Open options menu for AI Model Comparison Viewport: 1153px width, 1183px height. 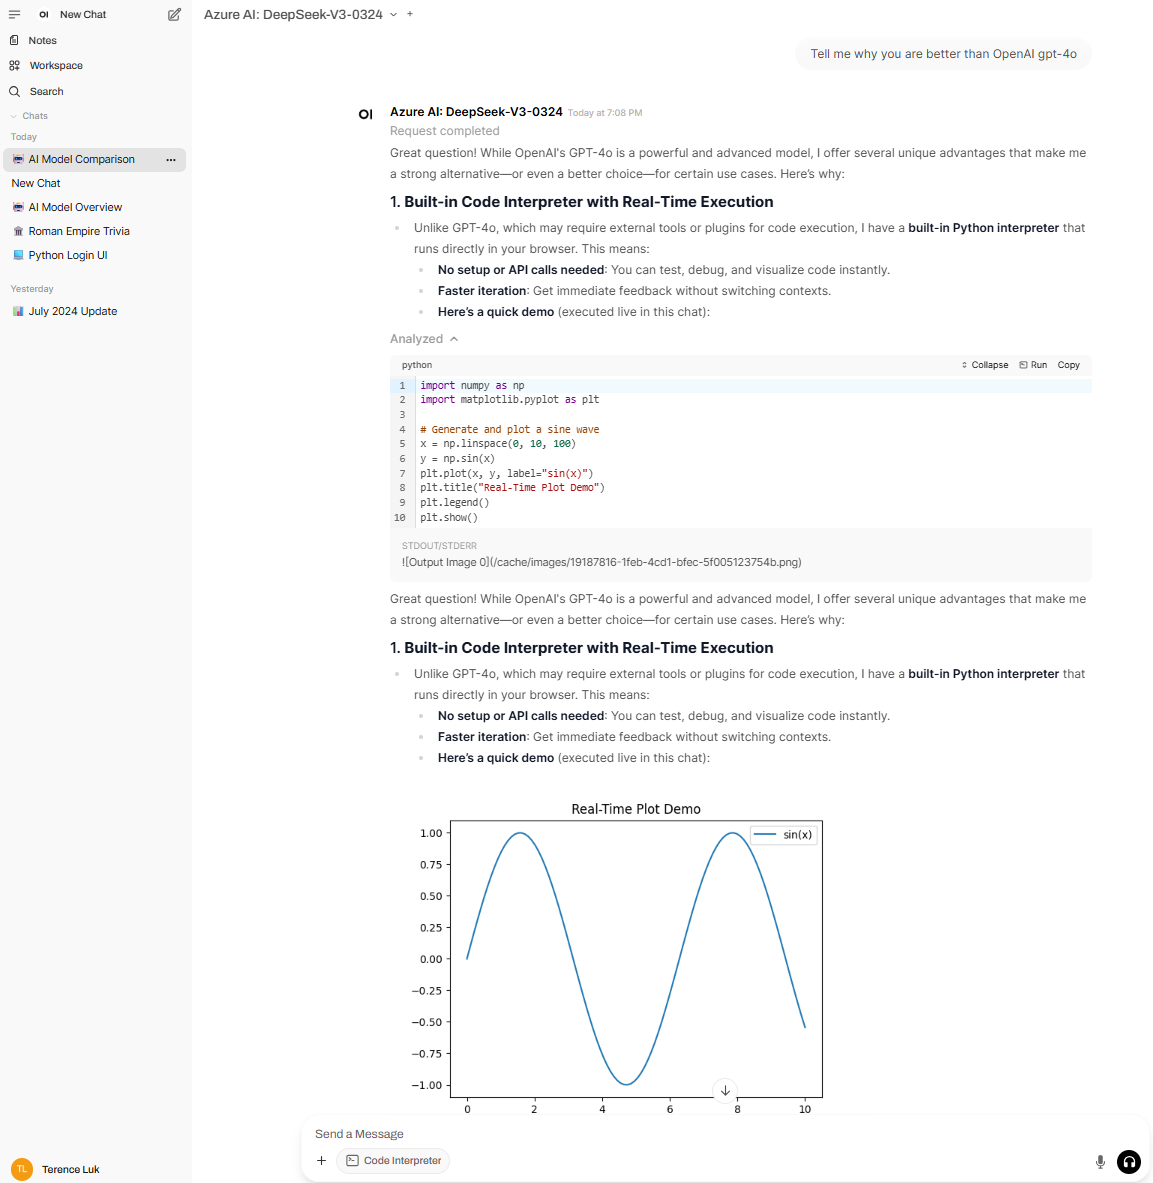pyautogui.click(x=171, y=159)
